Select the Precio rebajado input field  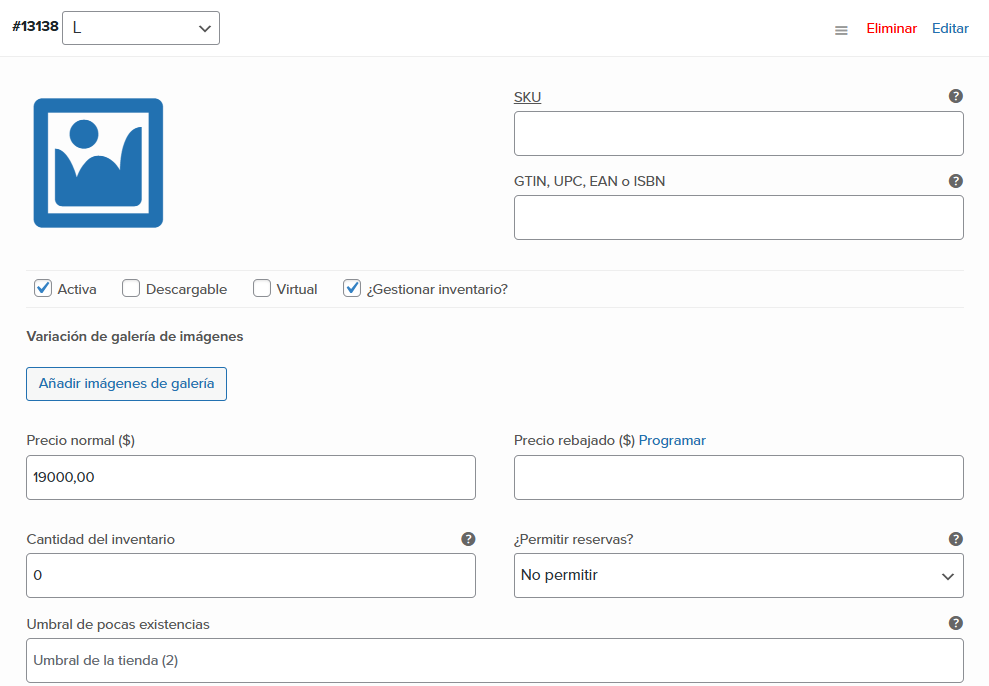(739, 477)
